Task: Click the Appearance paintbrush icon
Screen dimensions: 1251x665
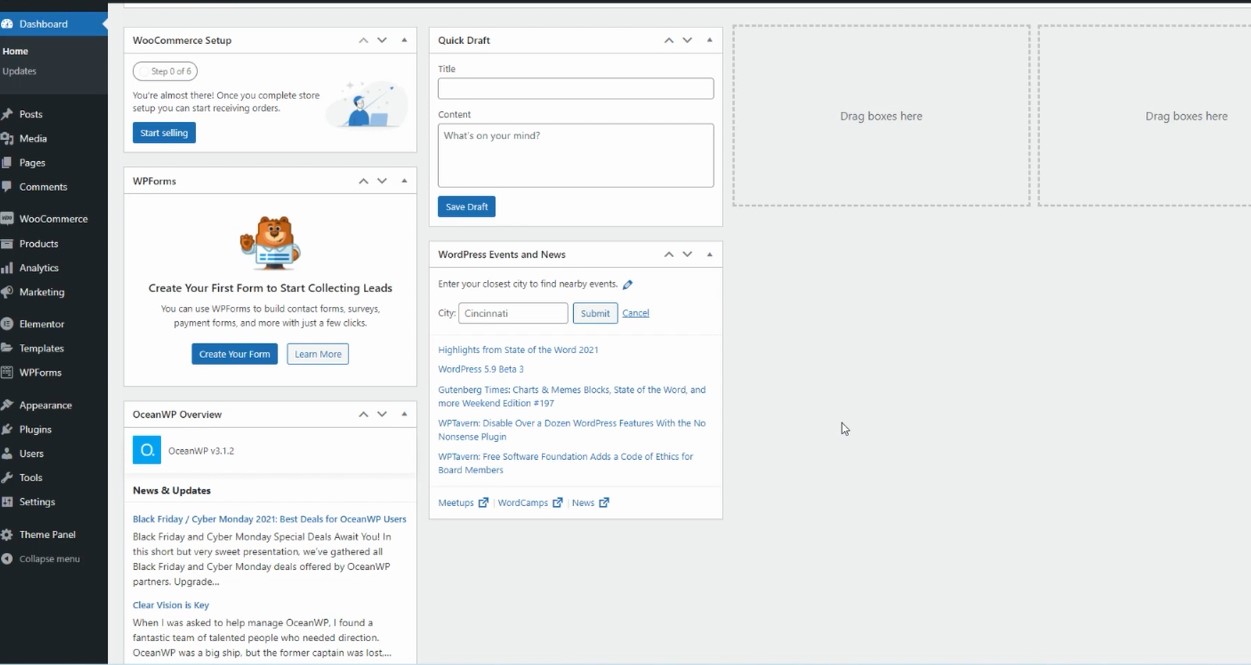Action: (7, 405)
